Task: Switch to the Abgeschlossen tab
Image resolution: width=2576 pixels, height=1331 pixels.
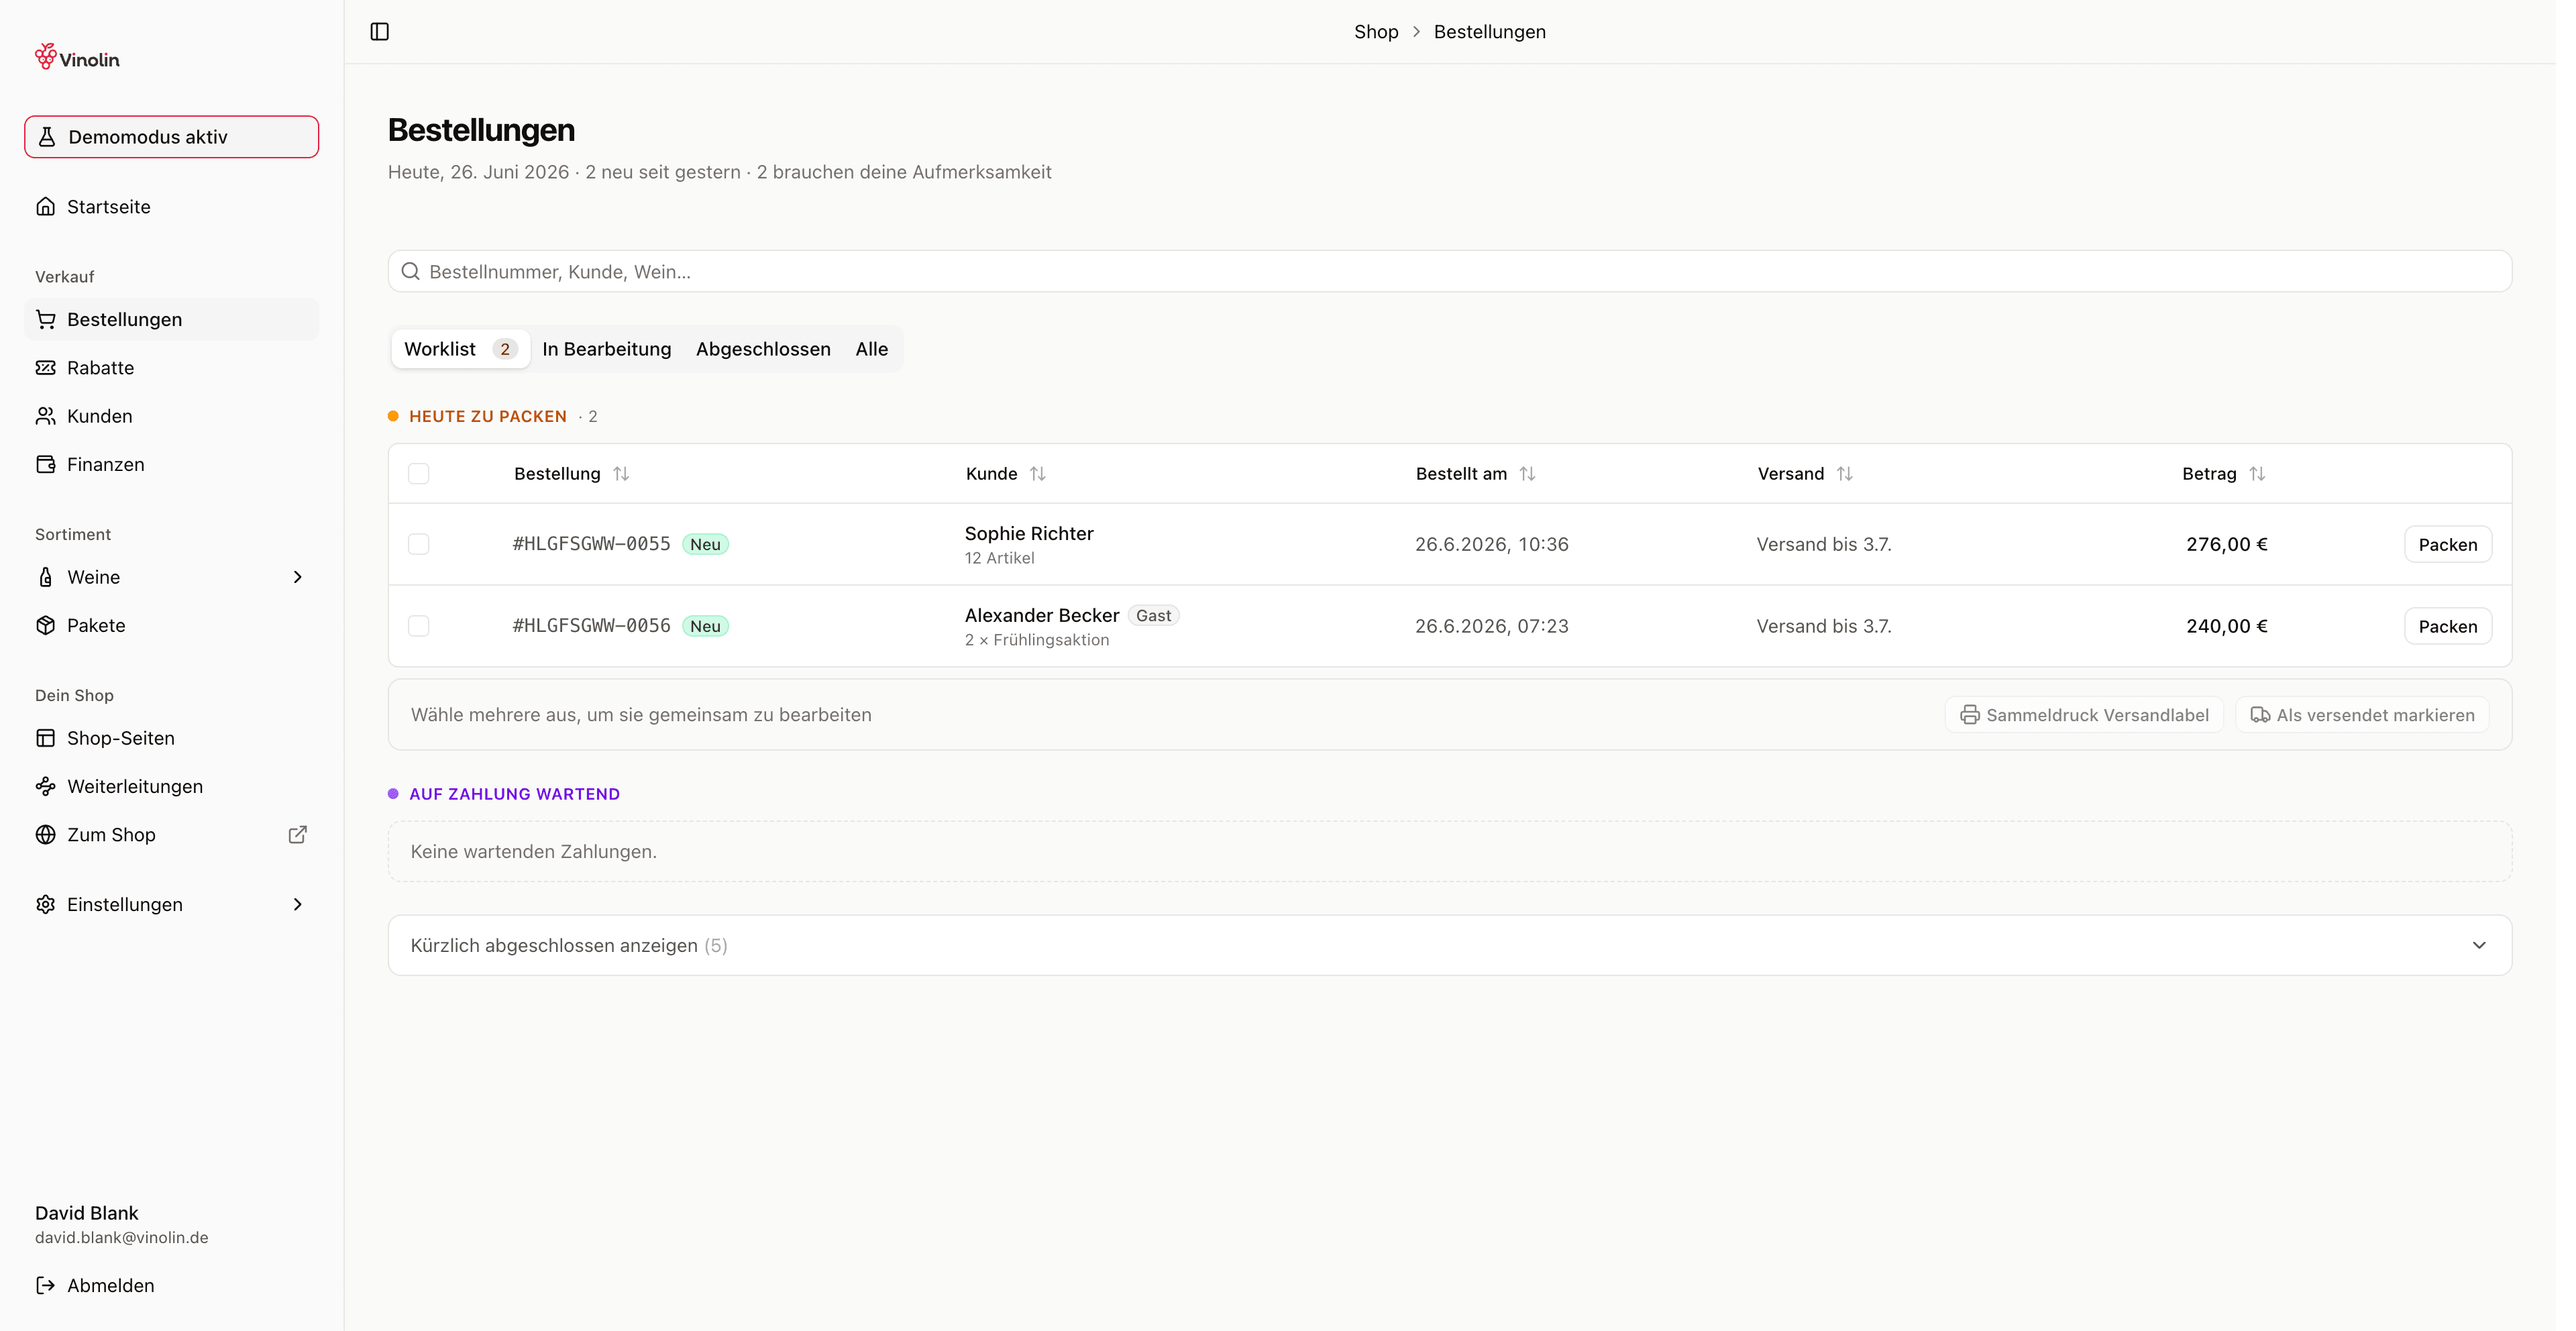Action: coord(763,349)
